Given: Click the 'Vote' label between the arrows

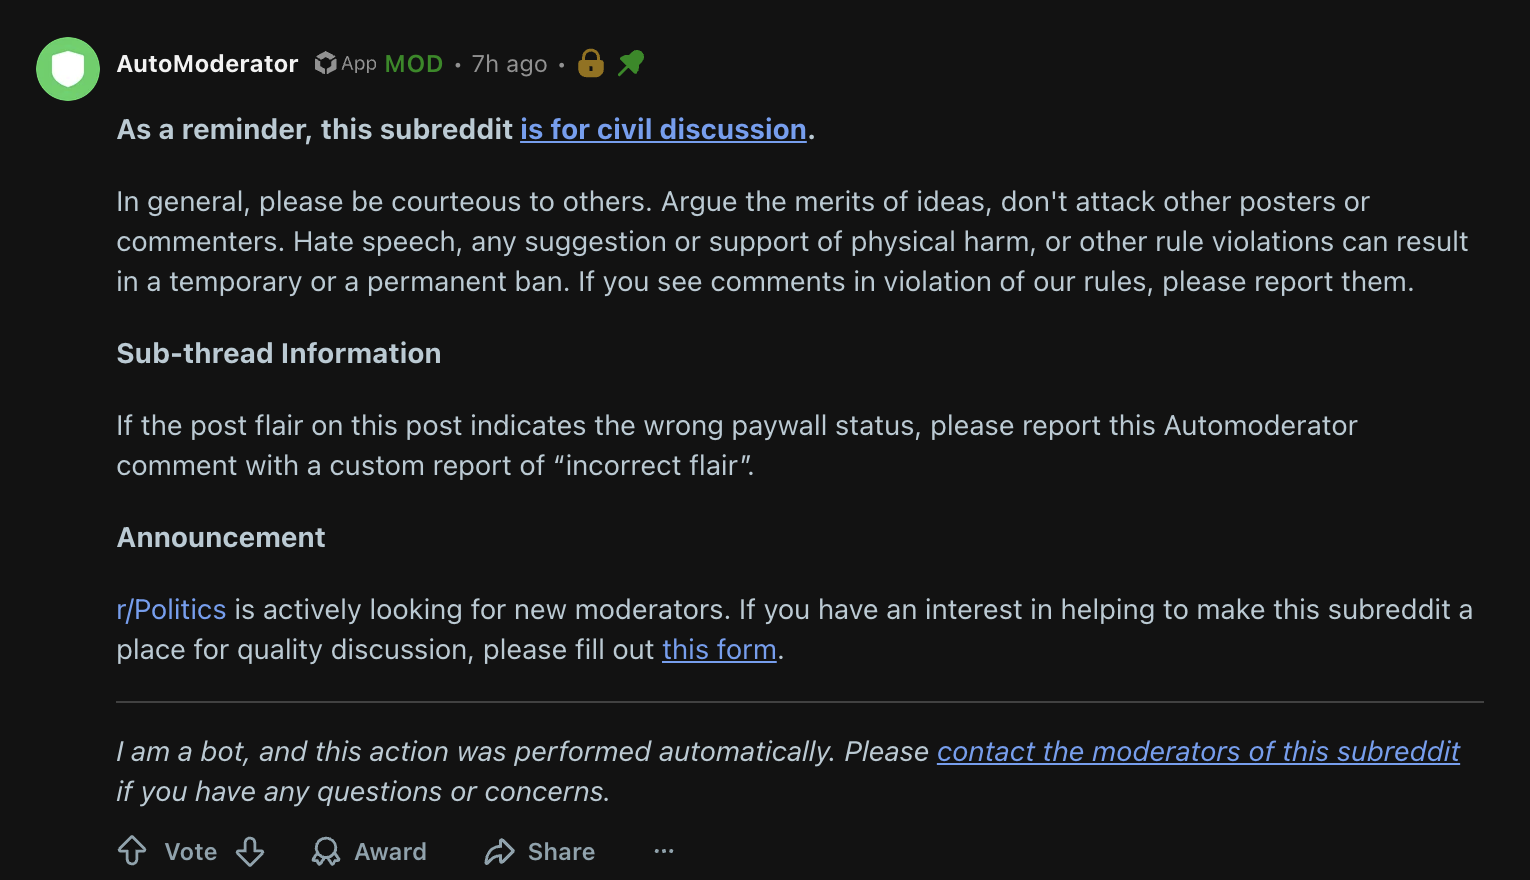Looking at the screenshot, I should tap(190, 852).
